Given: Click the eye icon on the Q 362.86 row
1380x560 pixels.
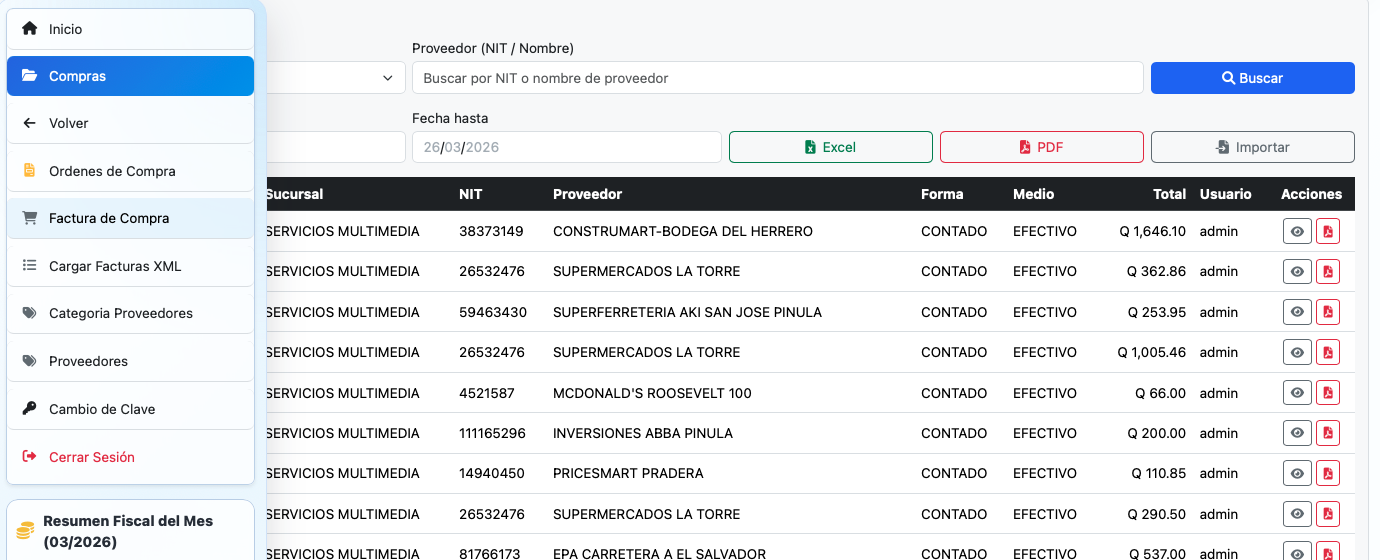Looking at the screenshot, I should 1297,271.
